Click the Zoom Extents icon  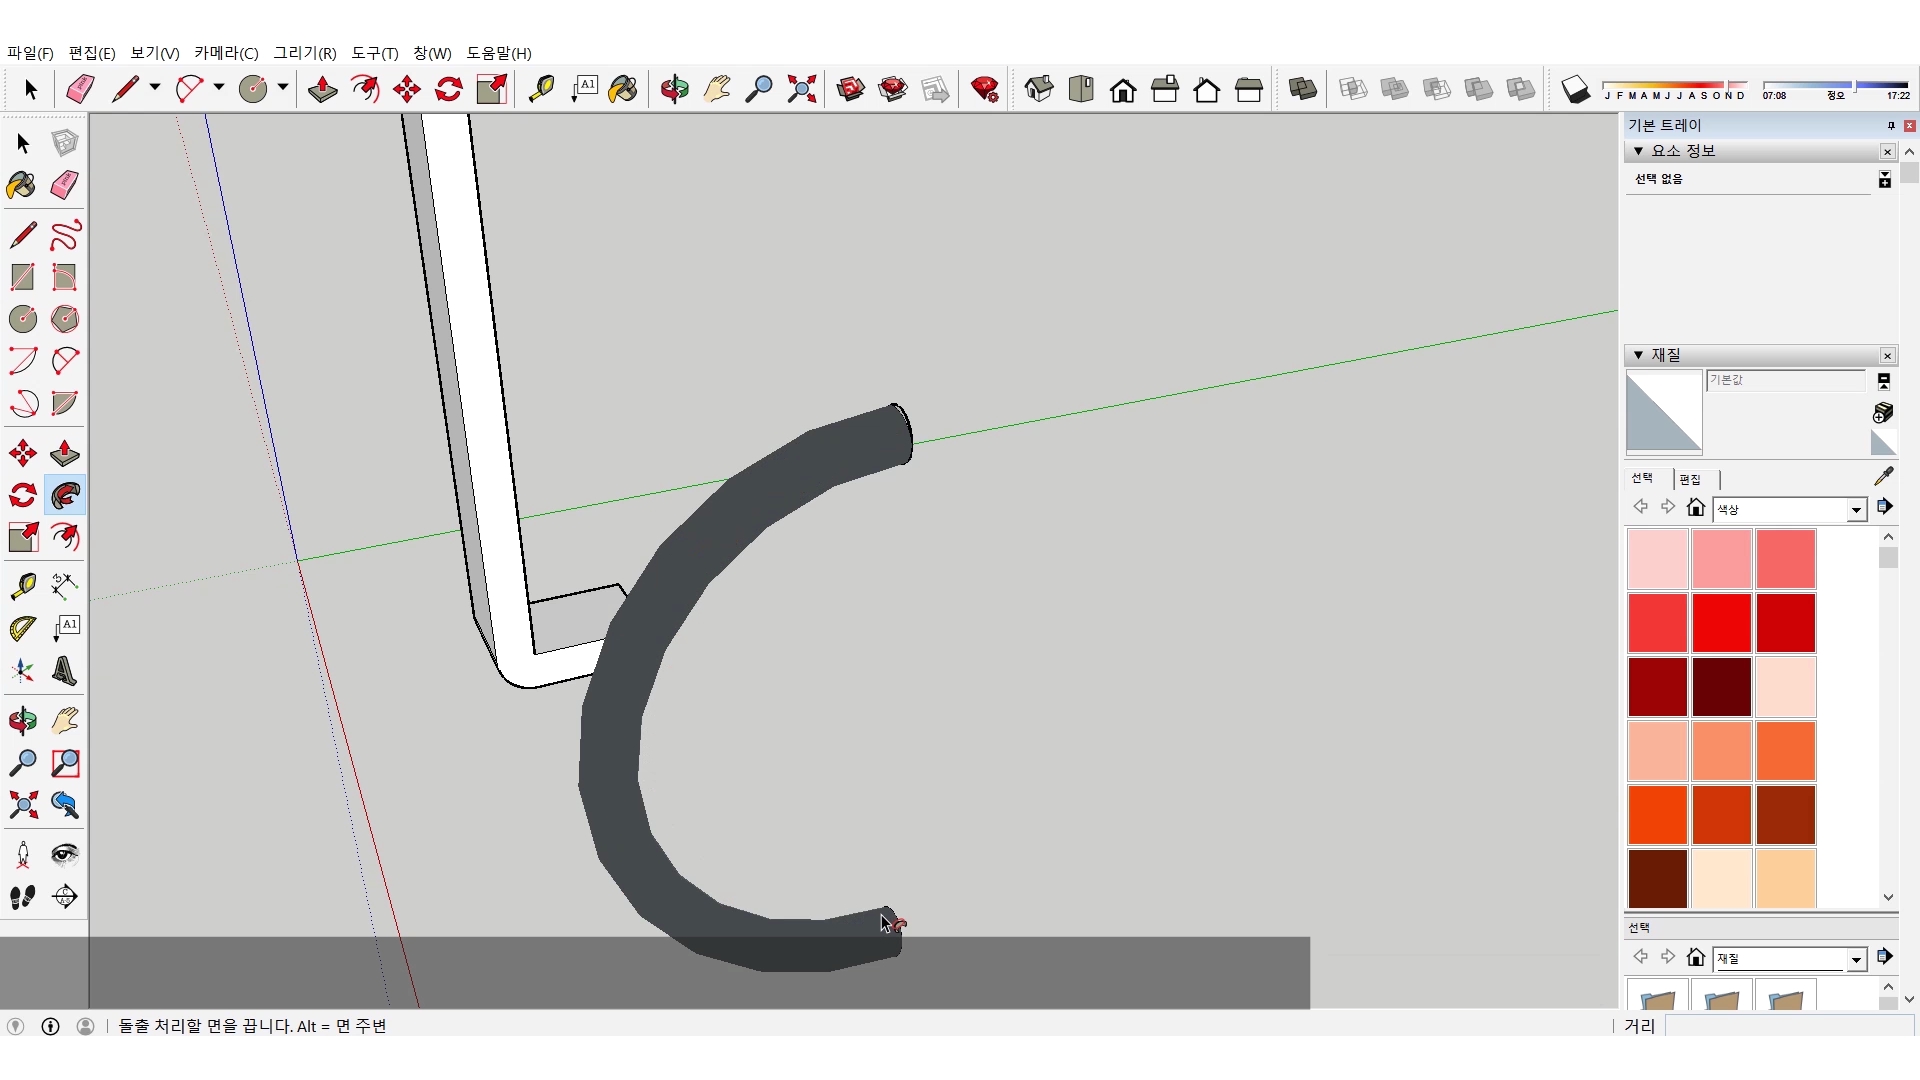(x=801, y=89)
